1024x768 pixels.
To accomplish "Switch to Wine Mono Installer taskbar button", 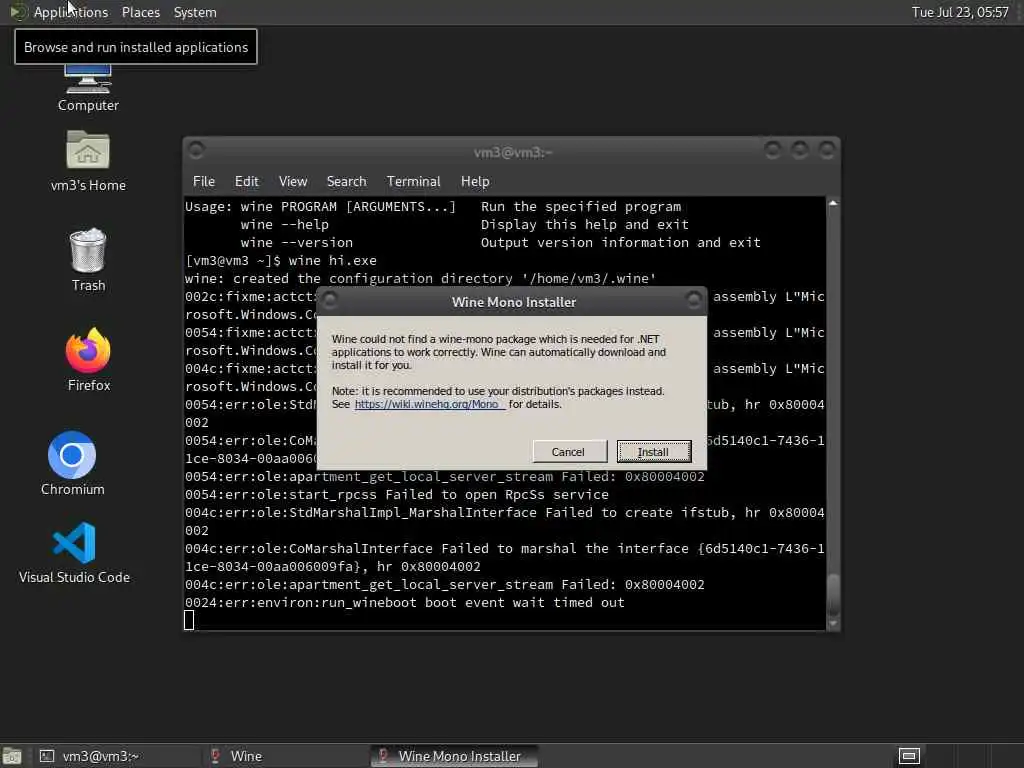I will point(454,756).
